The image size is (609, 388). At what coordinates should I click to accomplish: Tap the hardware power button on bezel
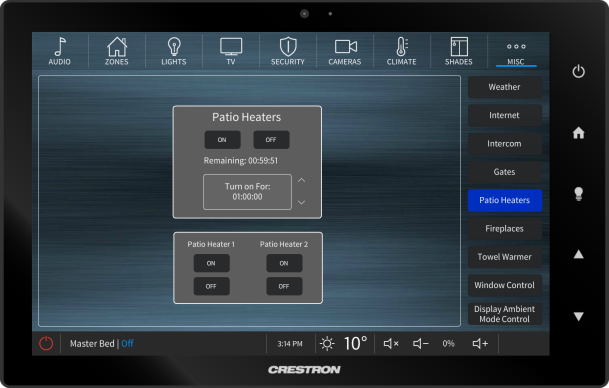[578, 71]
